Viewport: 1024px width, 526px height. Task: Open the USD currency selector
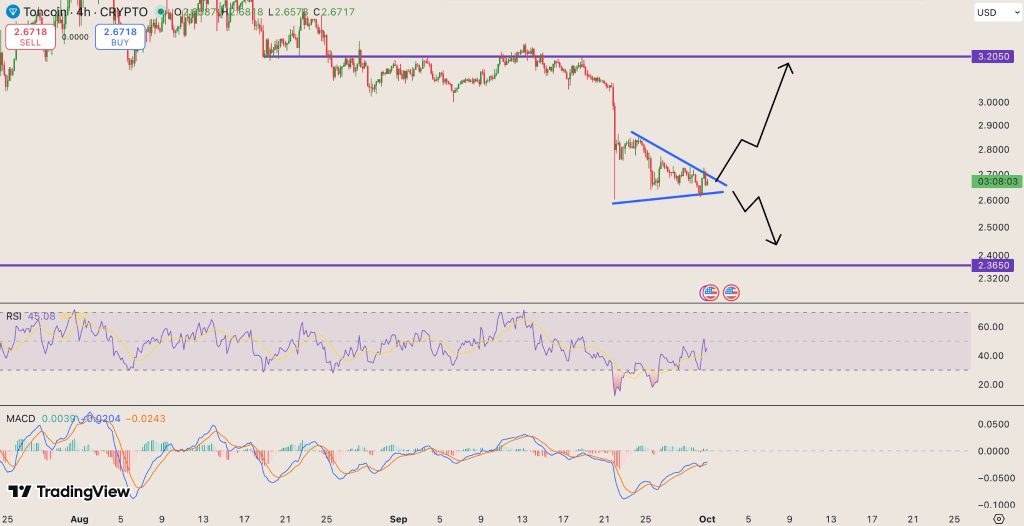995,13
